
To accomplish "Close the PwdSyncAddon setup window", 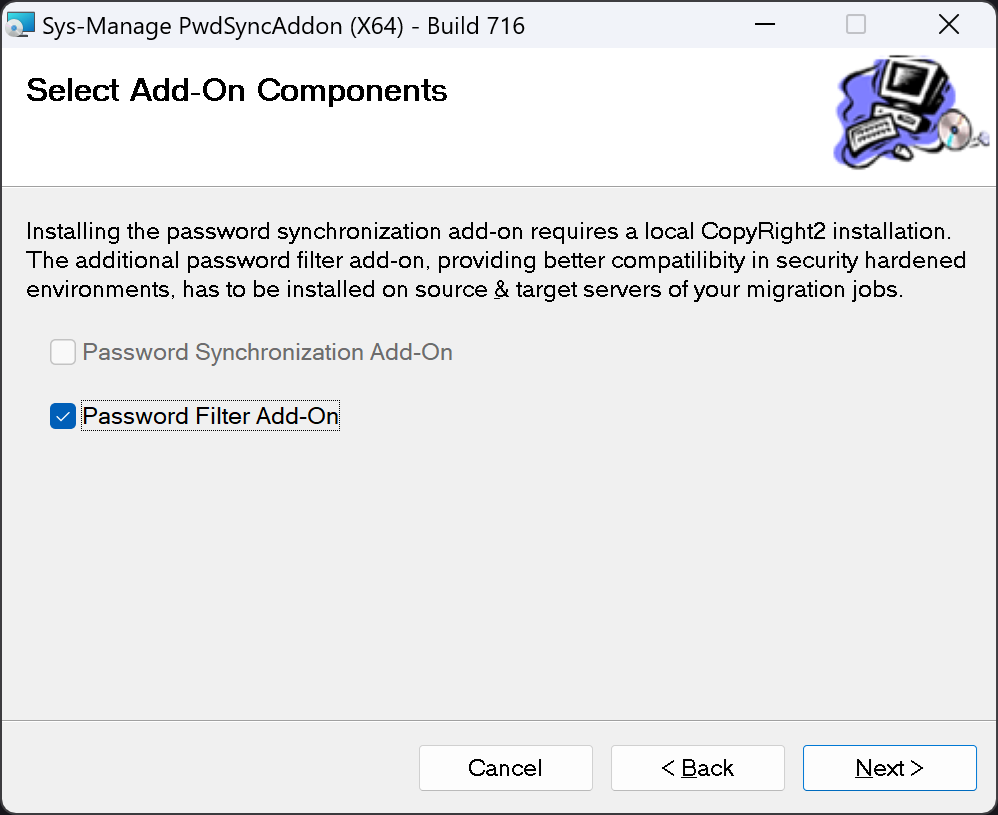I will click(x=949, y=25).
